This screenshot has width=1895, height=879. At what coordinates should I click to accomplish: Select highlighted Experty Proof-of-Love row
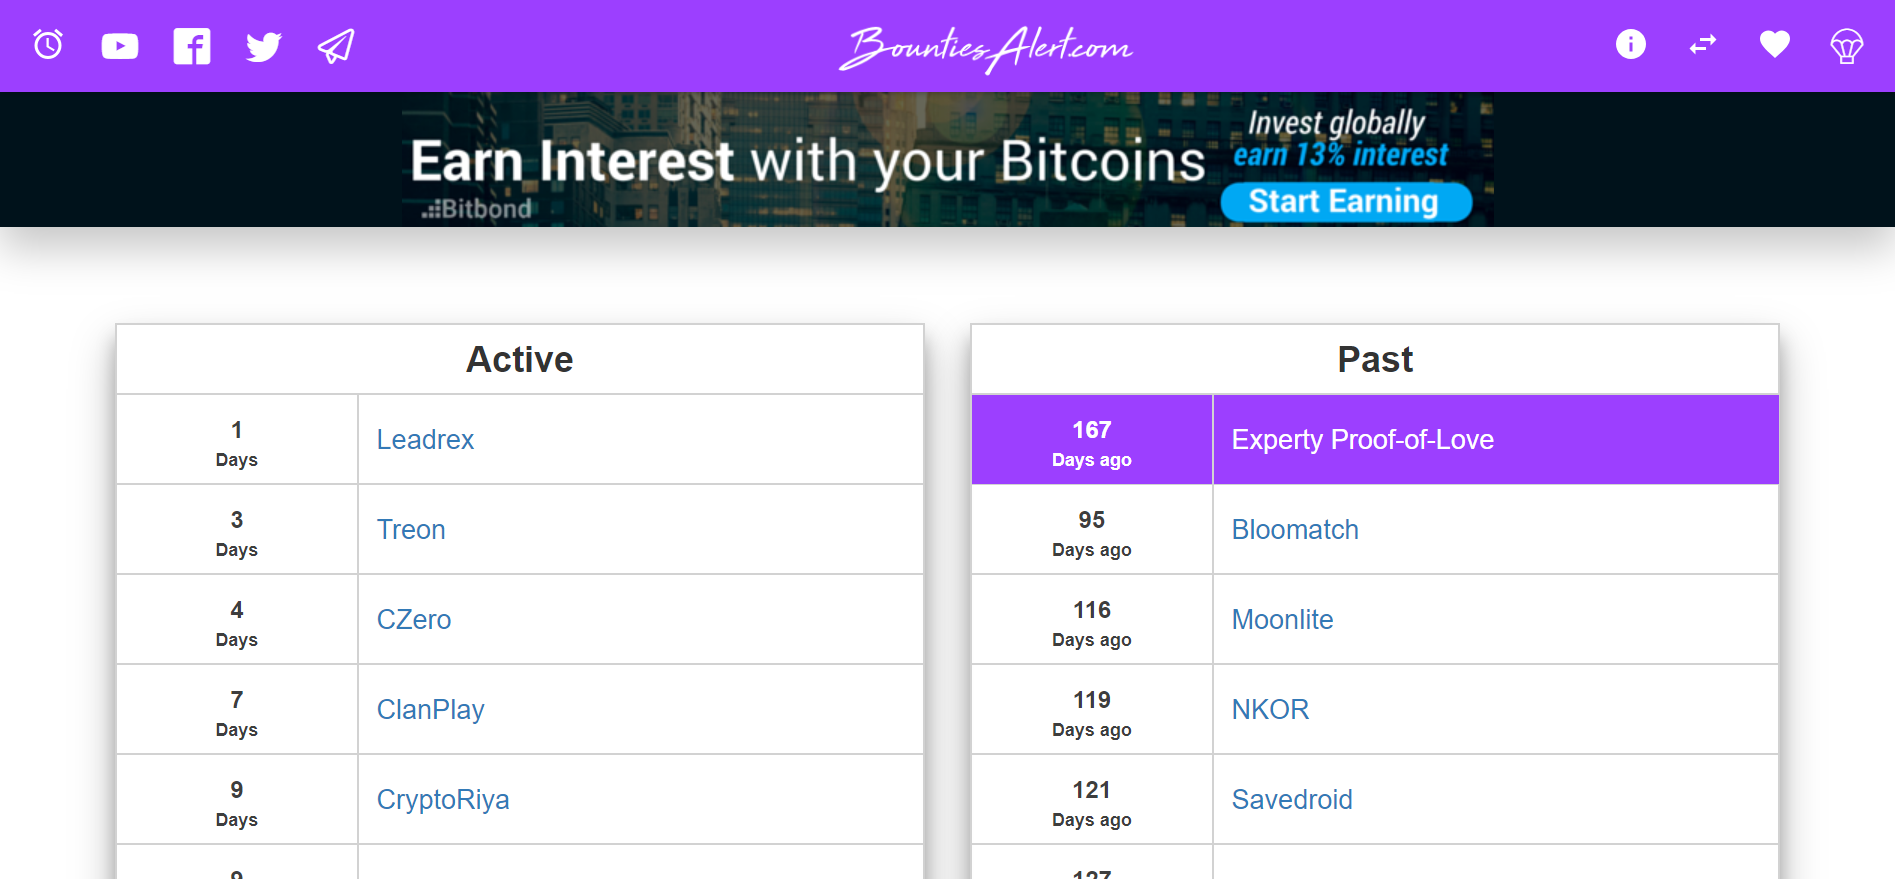[x=1362, y=440]
